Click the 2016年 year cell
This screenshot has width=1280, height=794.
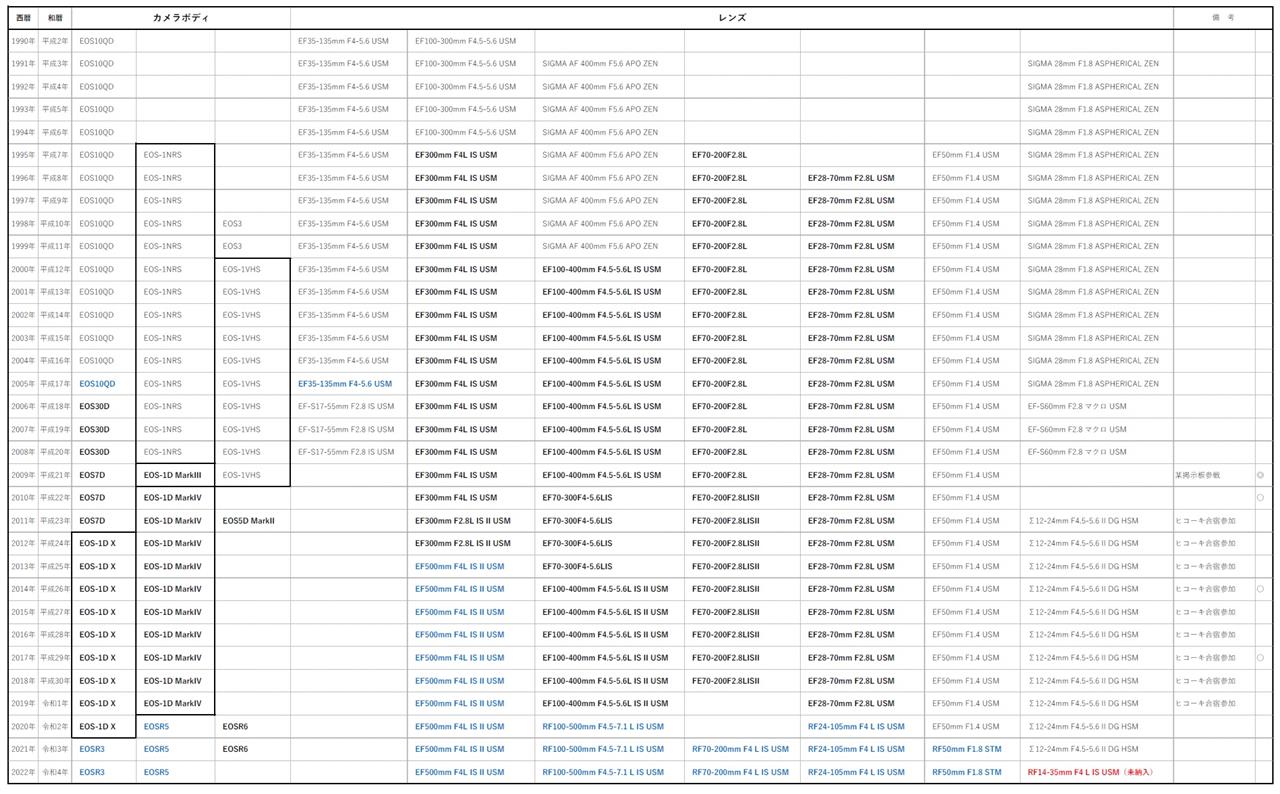coord(23,635)
